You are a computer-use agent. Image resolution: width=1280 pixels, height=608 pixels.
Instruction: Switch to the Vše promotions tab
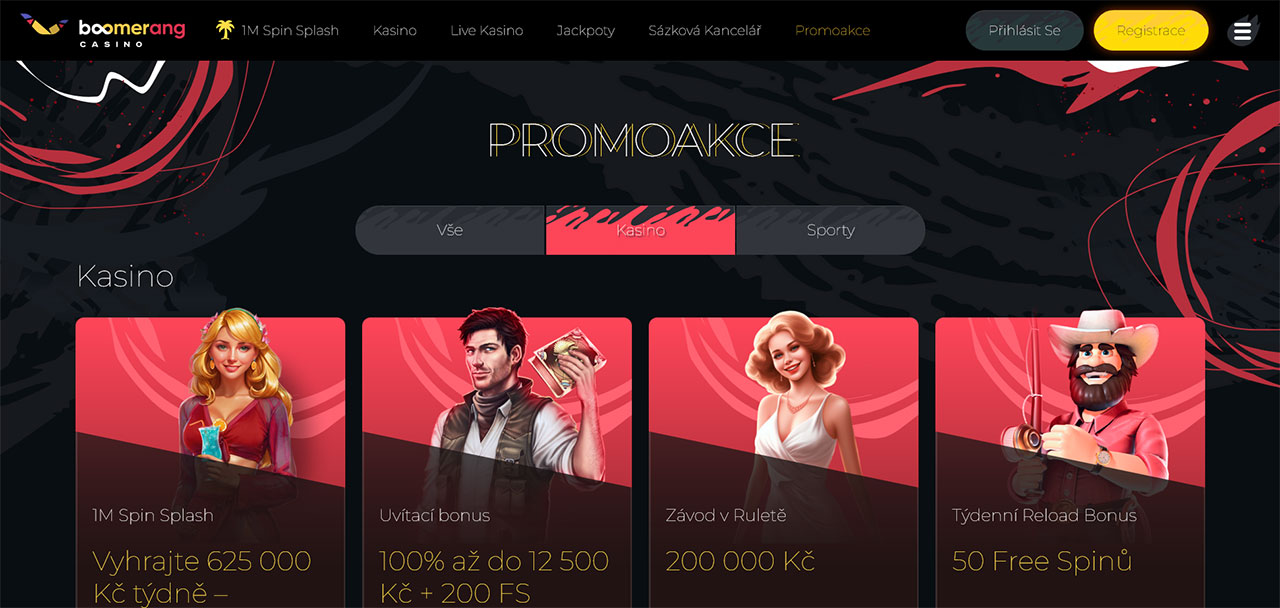pos(450,230)
